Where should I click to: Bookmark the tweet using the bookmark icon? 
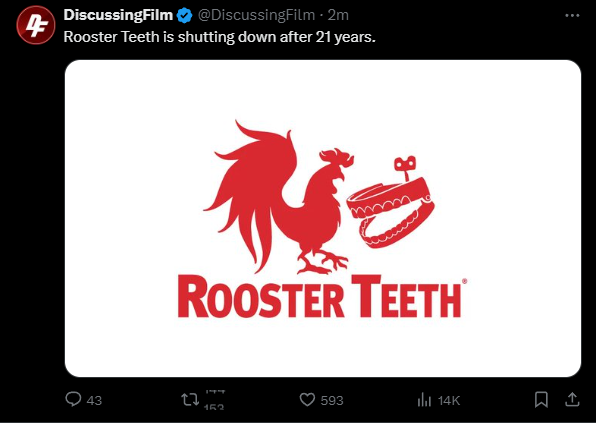pyautogui.click(x=541, y=399)
